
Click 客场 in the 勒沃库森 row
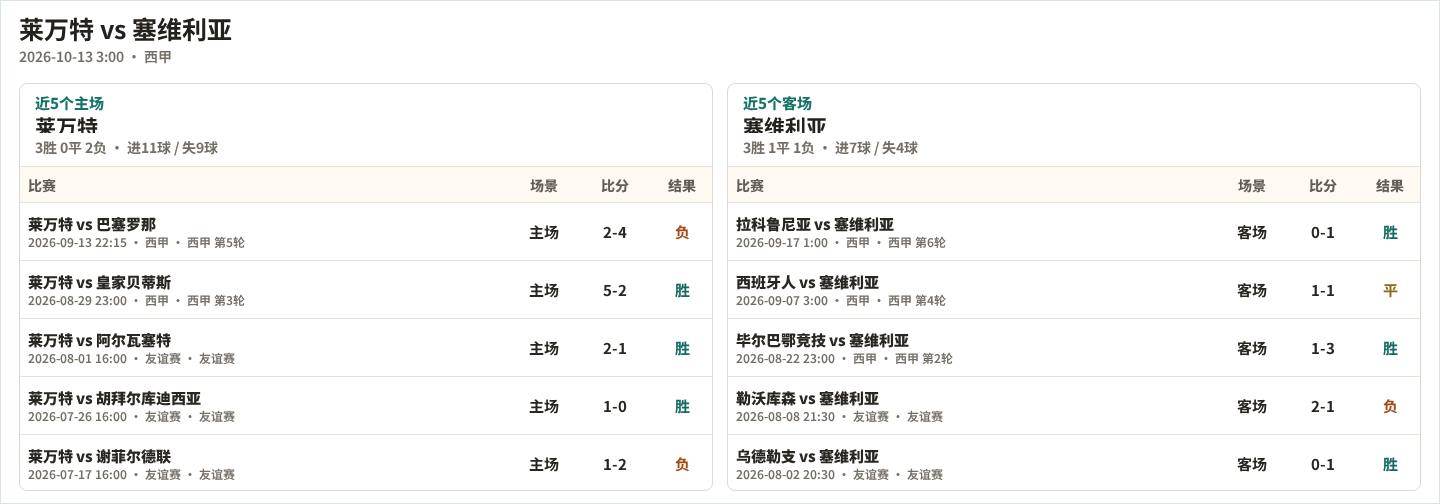point(1252,406)
